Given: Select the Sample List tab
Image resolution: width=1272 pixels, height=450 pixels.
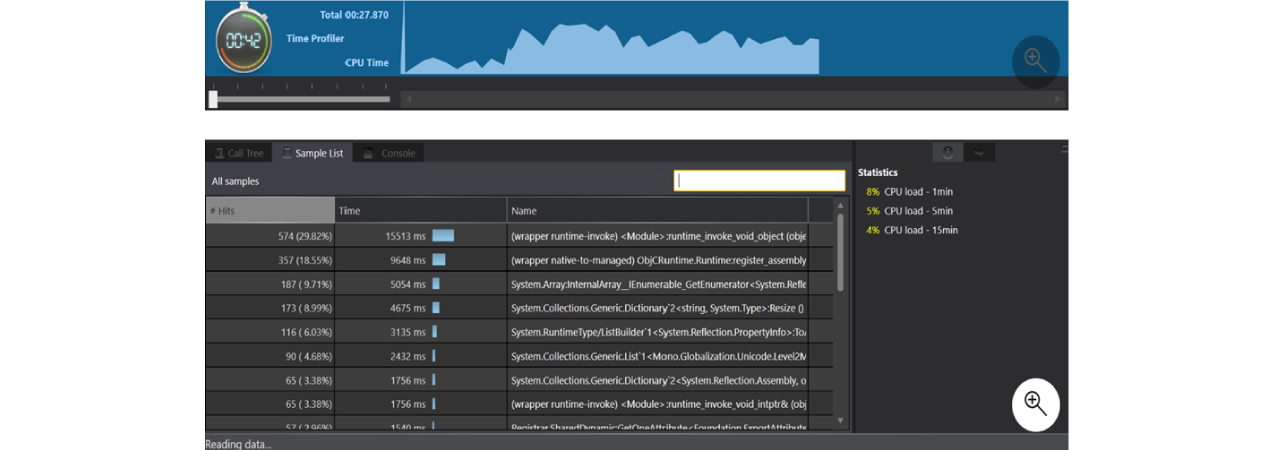Looking at the screenshot, I should [x=312, y=153].
